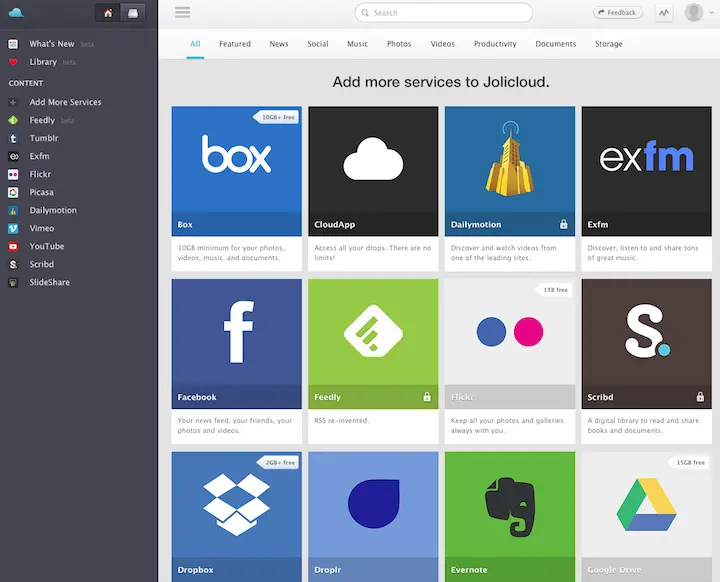Click the YouTube sidebar icon
Screen dimensions: 720x582
pyautogui.click(x=13, y=246)
